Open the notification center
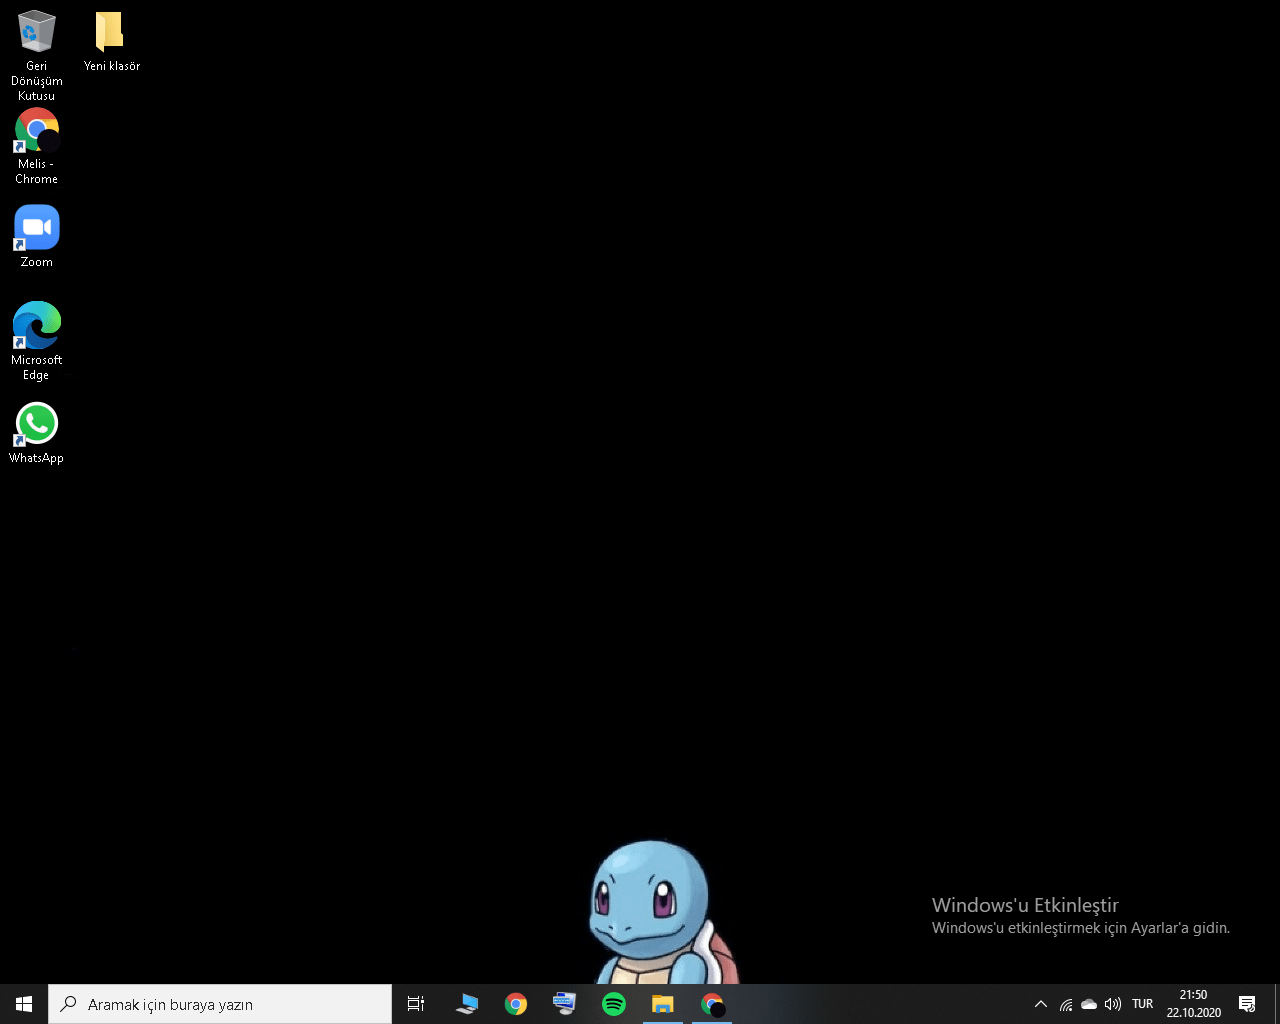The width and height of the screenshot is (1280, 1024). coord(1247,1004)
